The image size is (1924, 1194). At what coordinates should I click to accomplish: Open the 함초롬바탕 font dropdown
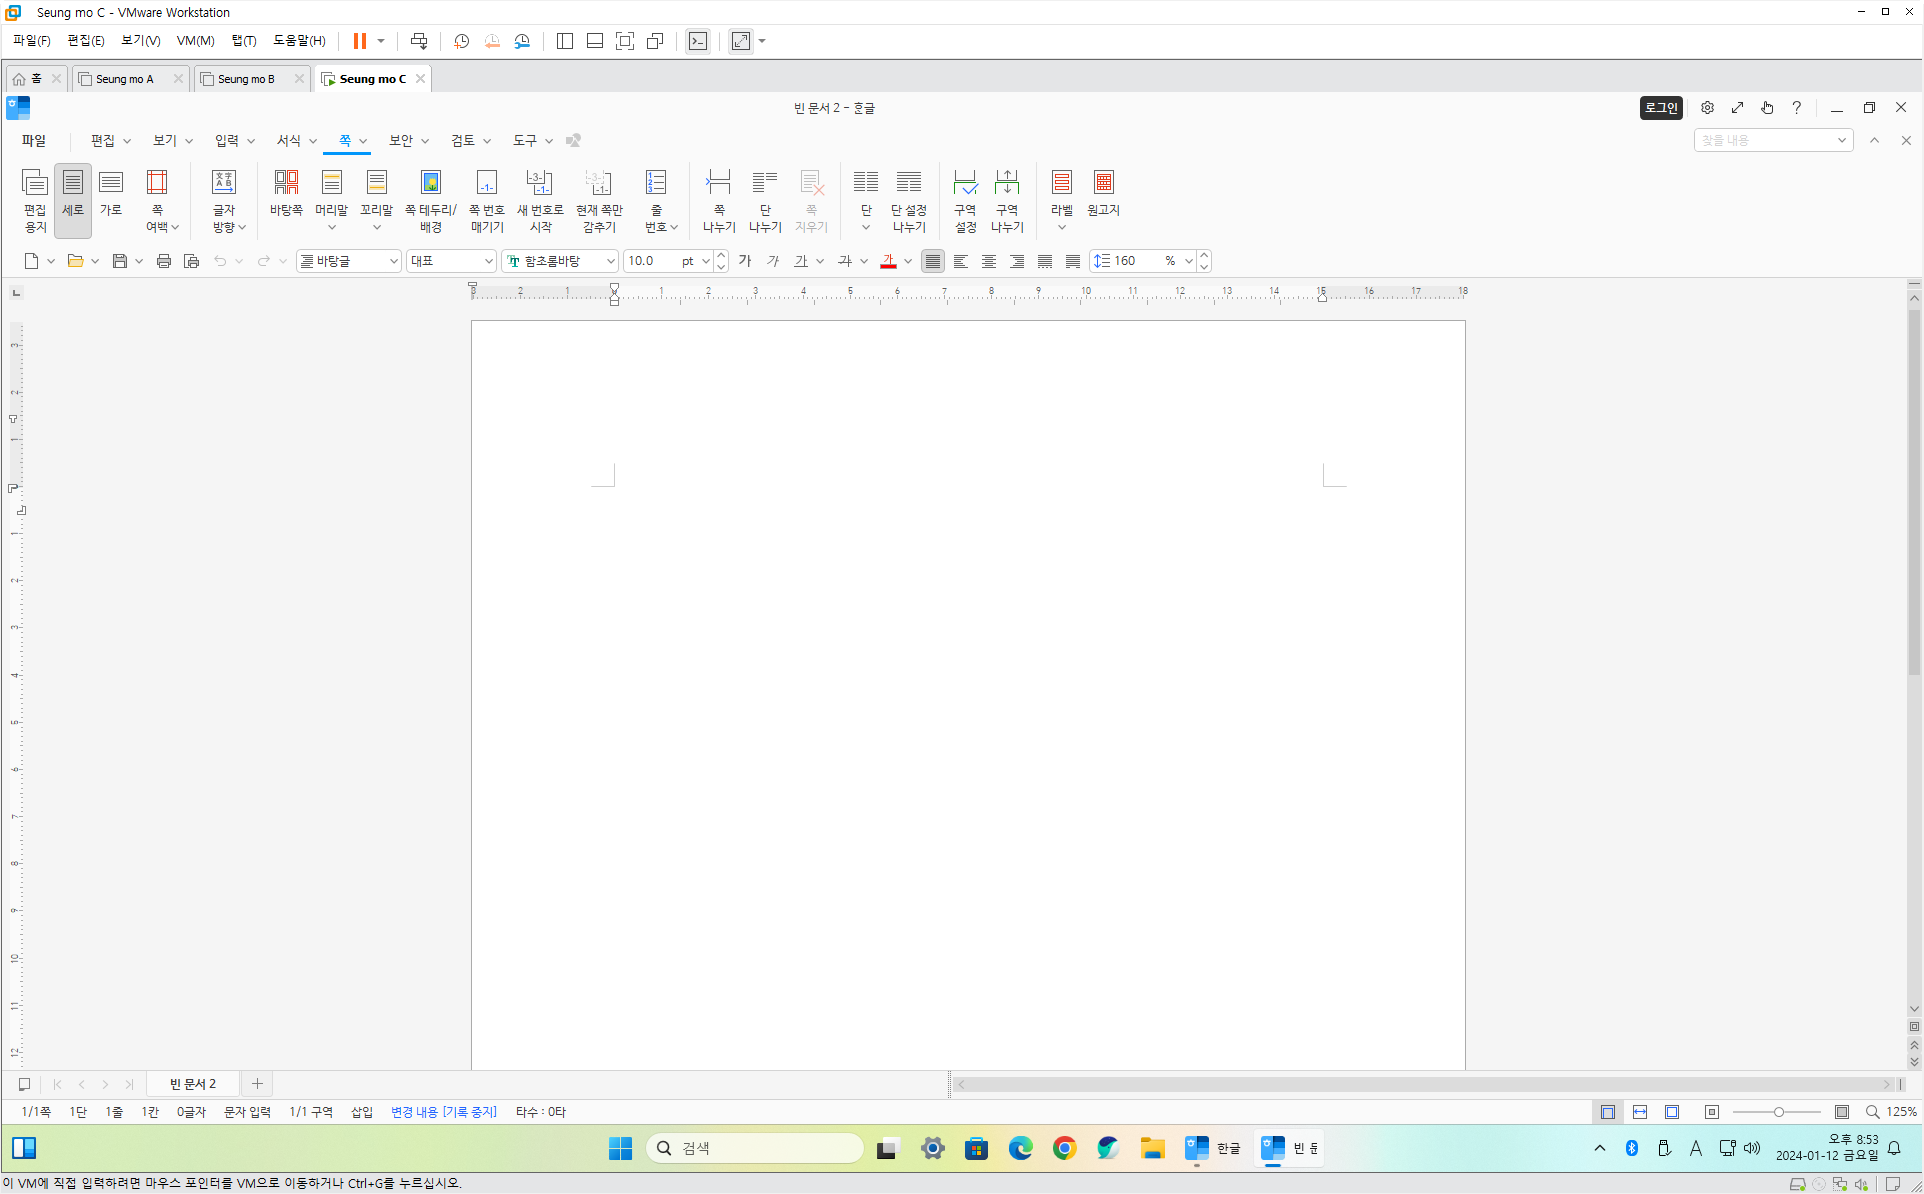(x=610, y=261)
